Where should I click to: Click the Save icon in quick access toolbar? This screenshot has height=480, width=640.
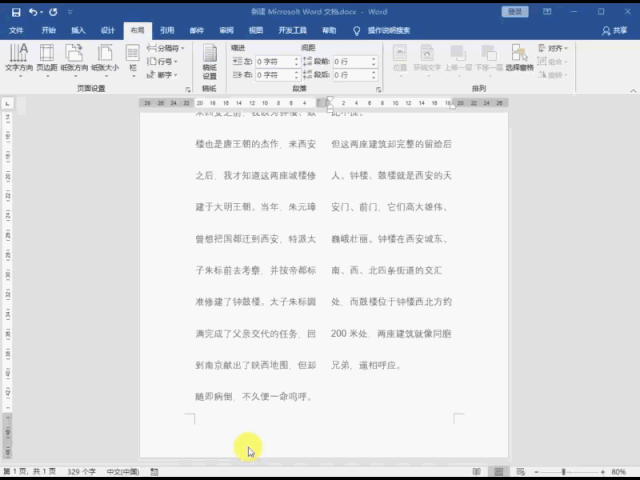(16, 12)
